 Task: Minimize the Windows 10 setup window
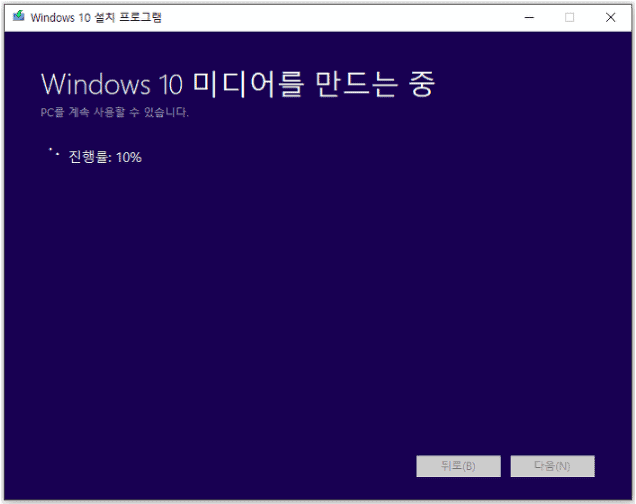point(529,17)
